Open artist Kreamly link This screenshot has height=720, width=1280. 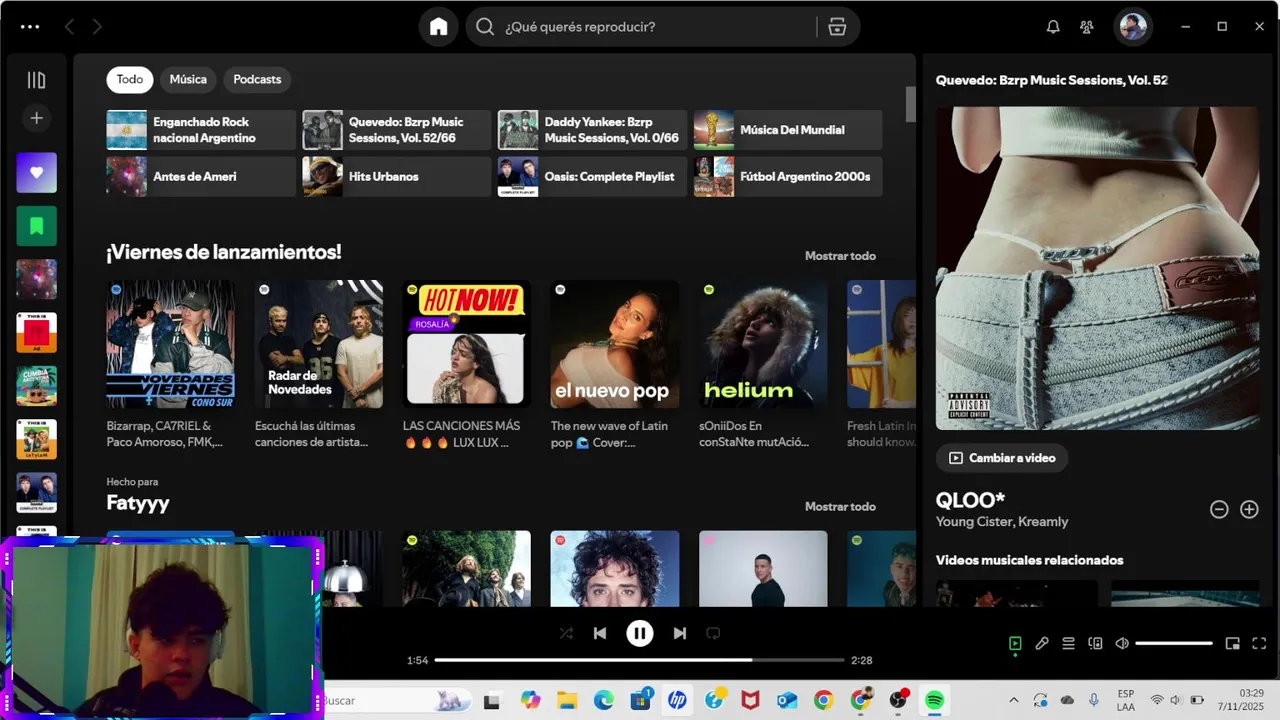[1043, 522]
